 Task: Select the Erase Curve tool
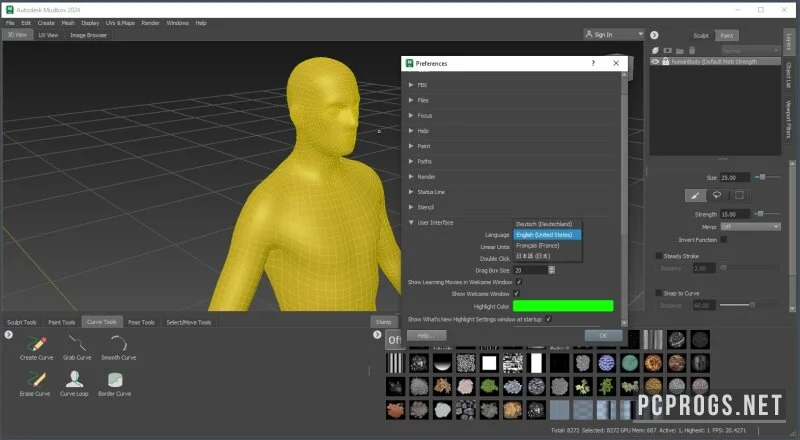point(35,384)
